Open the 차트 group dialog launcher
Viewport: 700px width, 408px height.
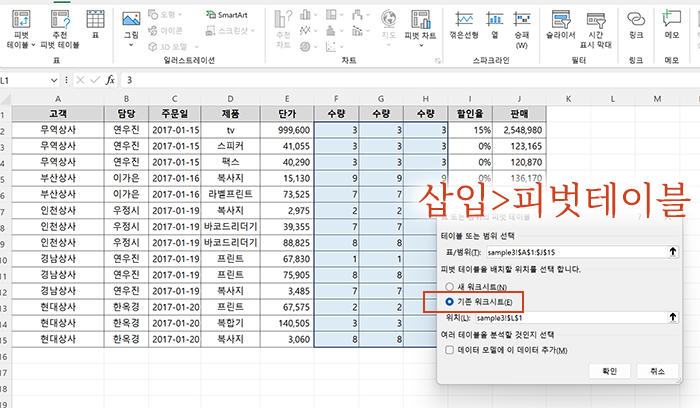pos(438,61)
